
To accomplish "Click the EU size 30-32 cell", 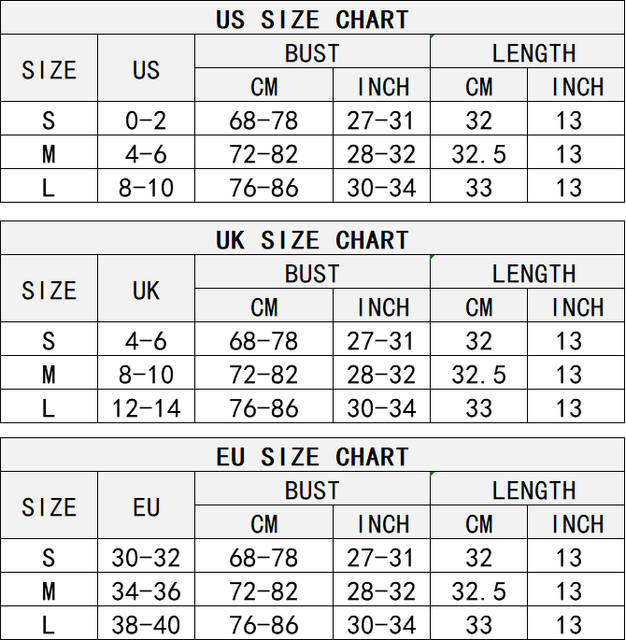I will (x=146, y=556).
